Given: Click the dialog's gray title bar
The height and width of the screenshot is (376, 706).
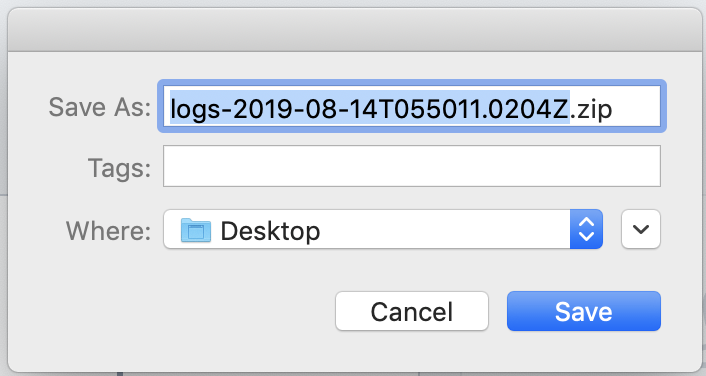Looking at the screenshot, I should (355, 30).
